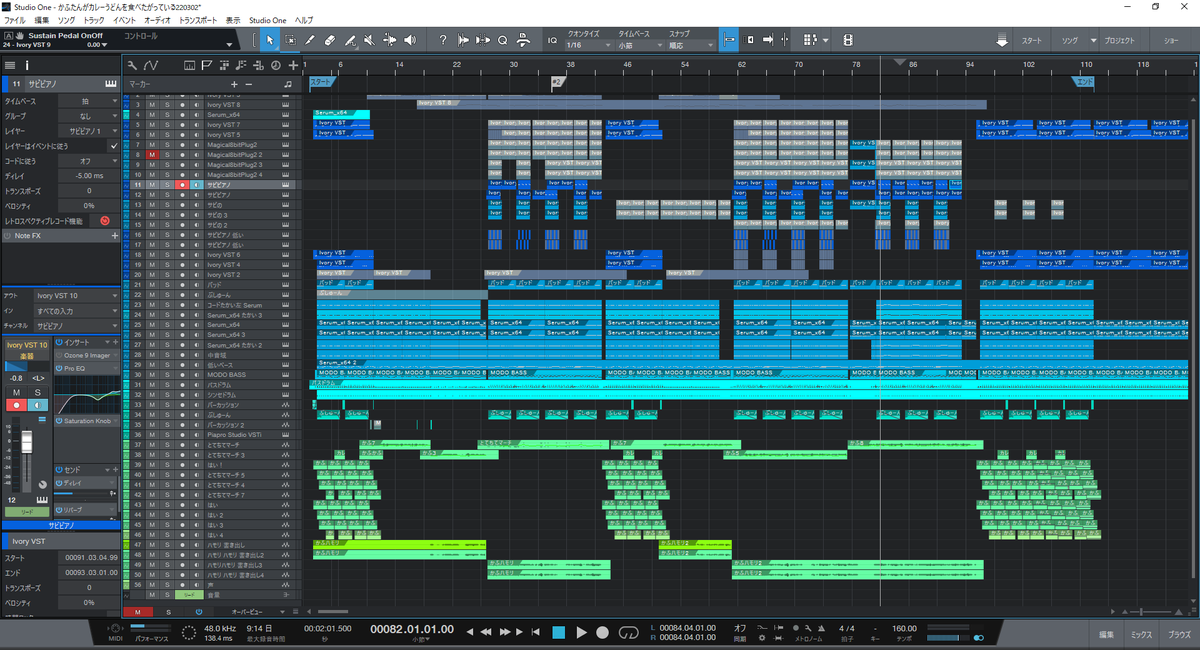Open the ファイル menu
This screenshot has width=1200, height=650.
point(14,20)
